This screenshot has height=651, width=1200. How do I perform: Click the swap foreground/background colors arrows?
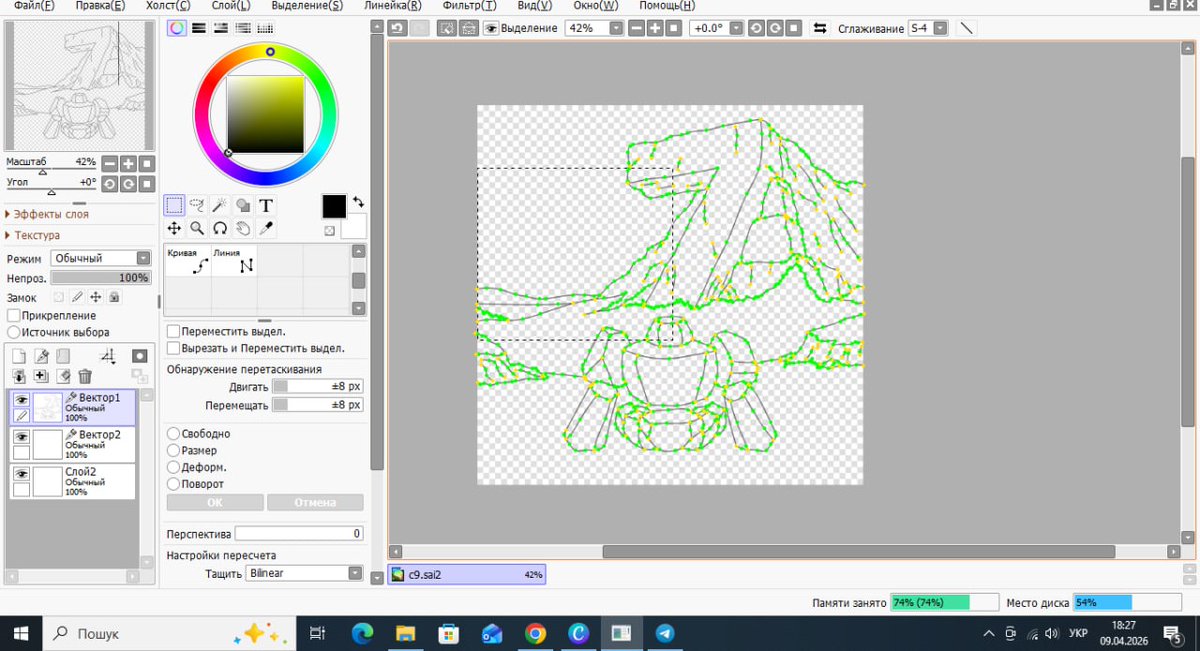coord(358,202)
